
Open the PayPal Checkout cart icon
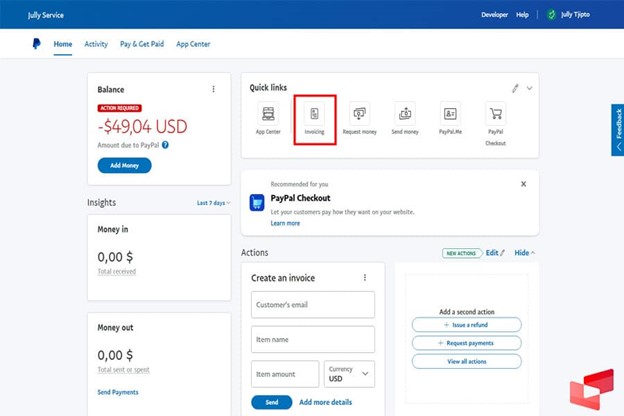496,114
